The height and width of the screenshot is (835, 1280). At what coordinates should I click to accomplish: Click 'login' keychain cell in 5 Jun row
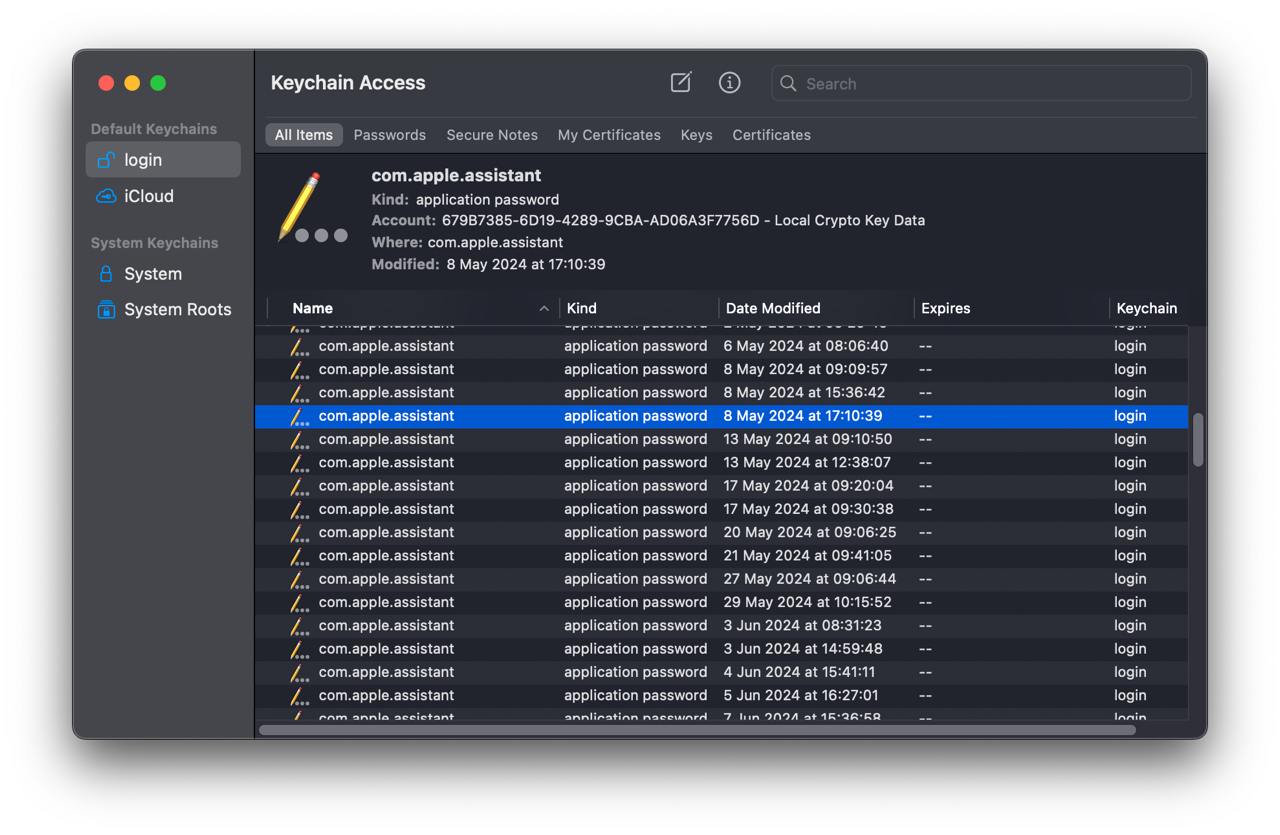pyautogui.click(x=1130, y=695)
